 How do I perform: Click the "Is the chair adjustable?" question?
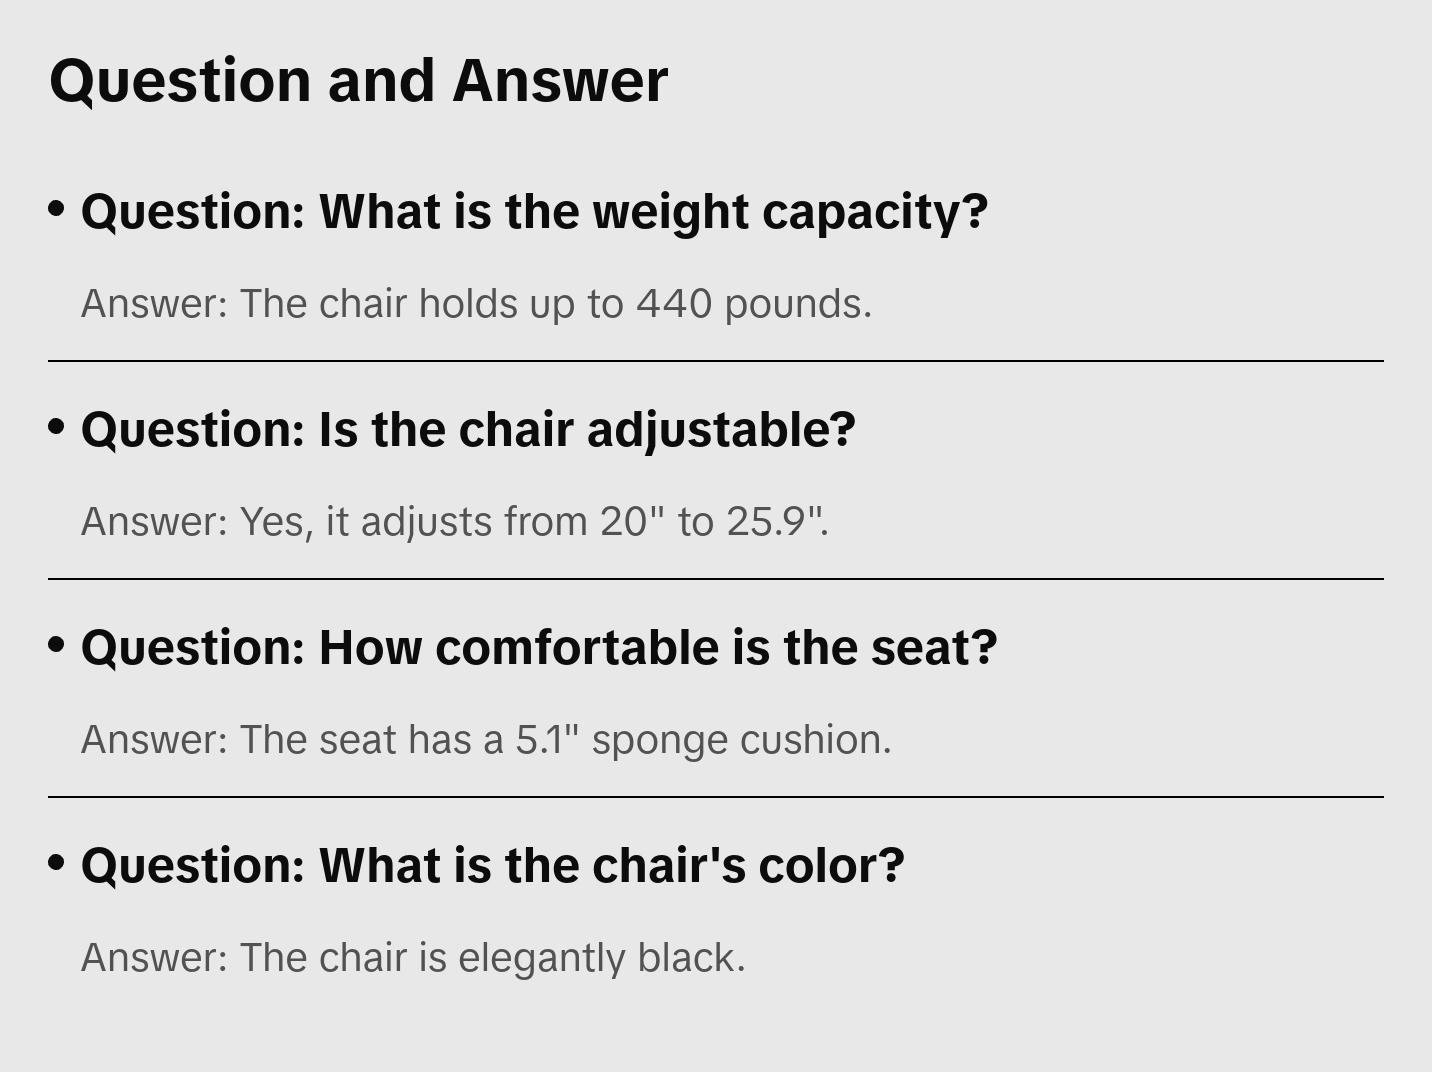point(468,430)
